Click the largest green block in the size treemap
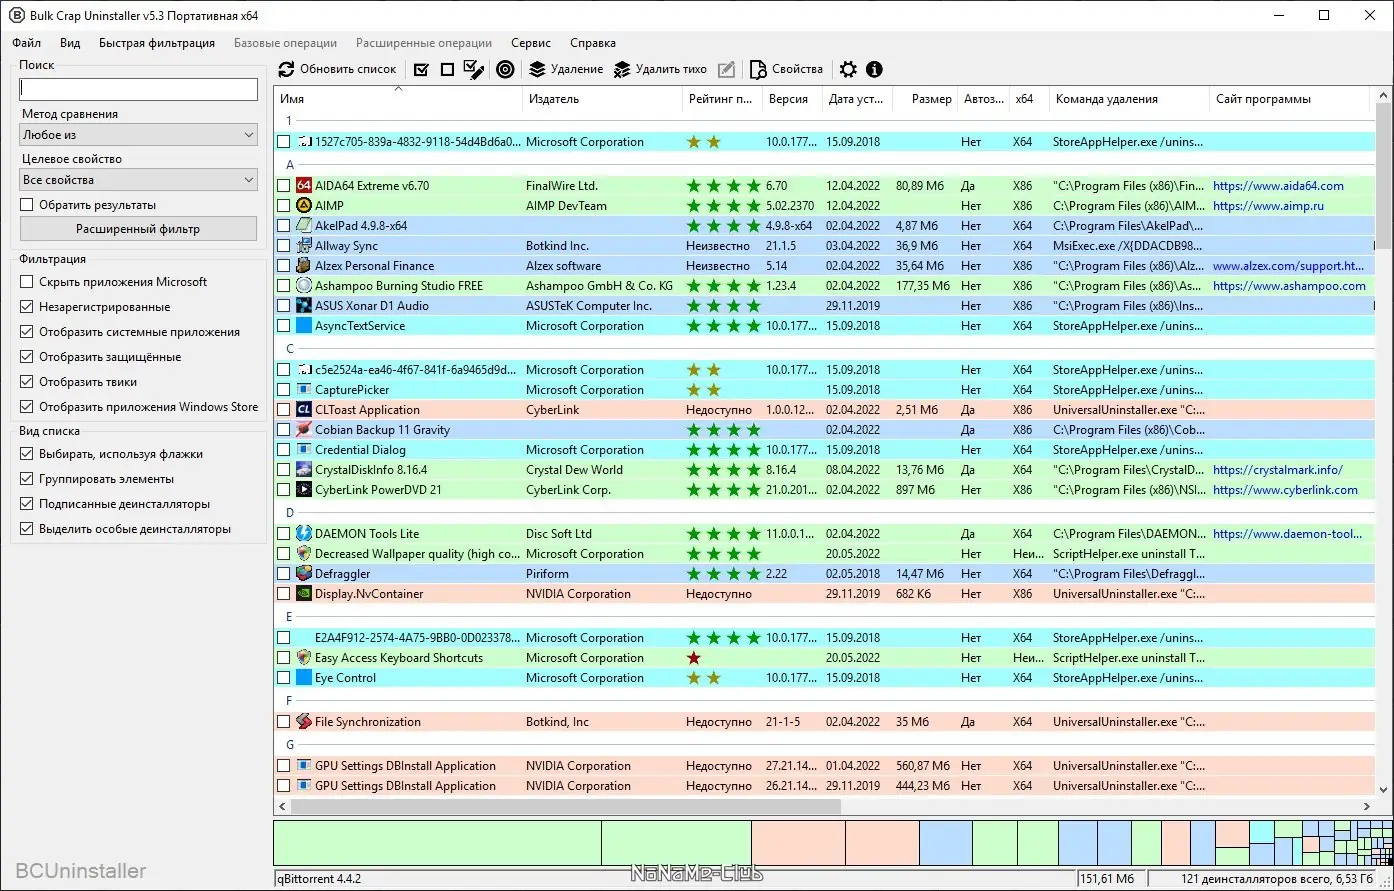1394x891 pixels. [x=437, y=843]
